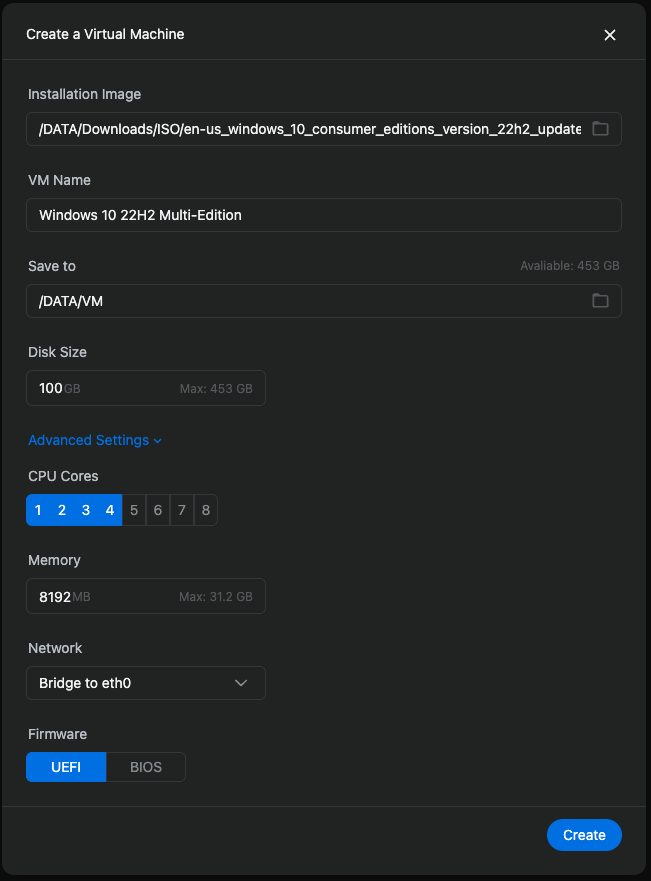Set CPU cores to 7
This screenshot has width=651, height=881.
(181, 510)
